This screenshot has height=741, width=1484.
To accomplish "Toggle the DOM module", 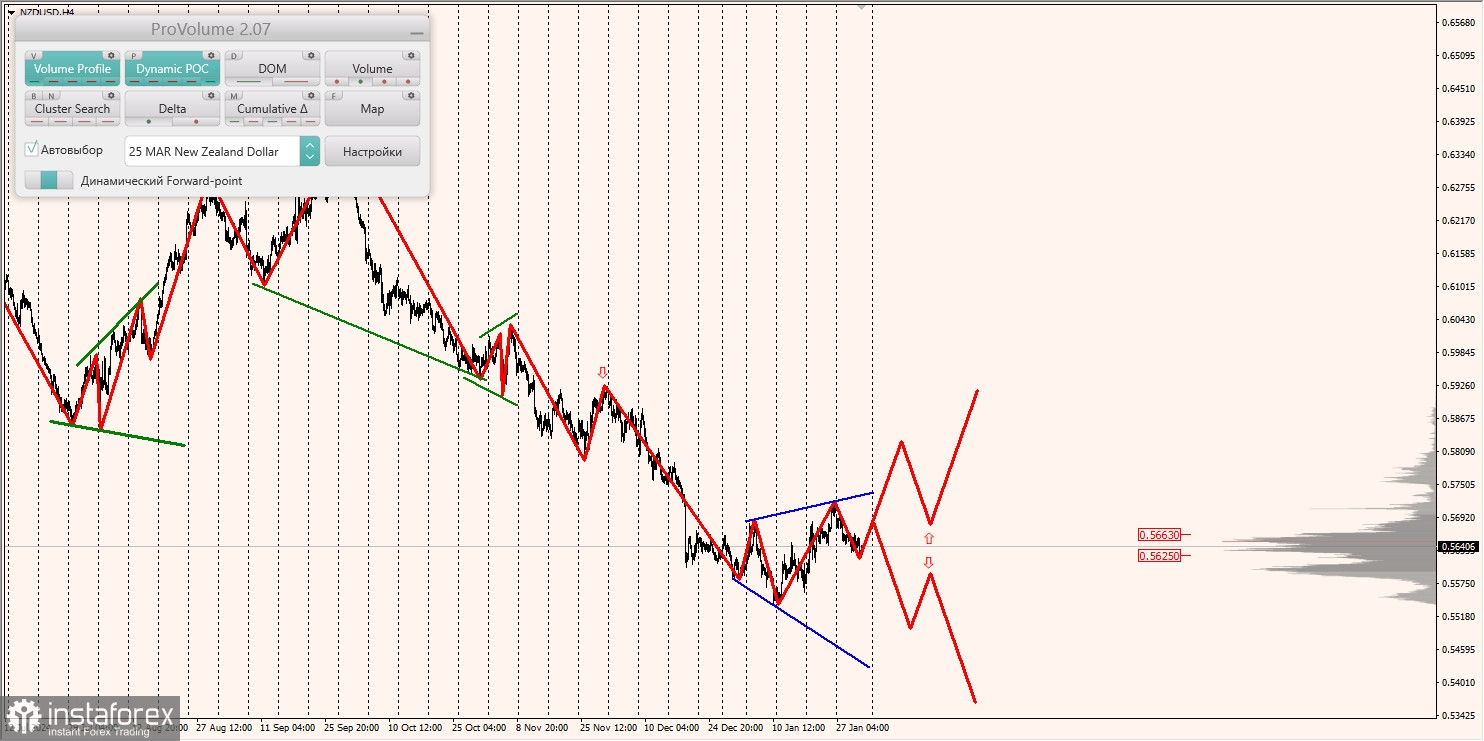I will click(272, 69).
